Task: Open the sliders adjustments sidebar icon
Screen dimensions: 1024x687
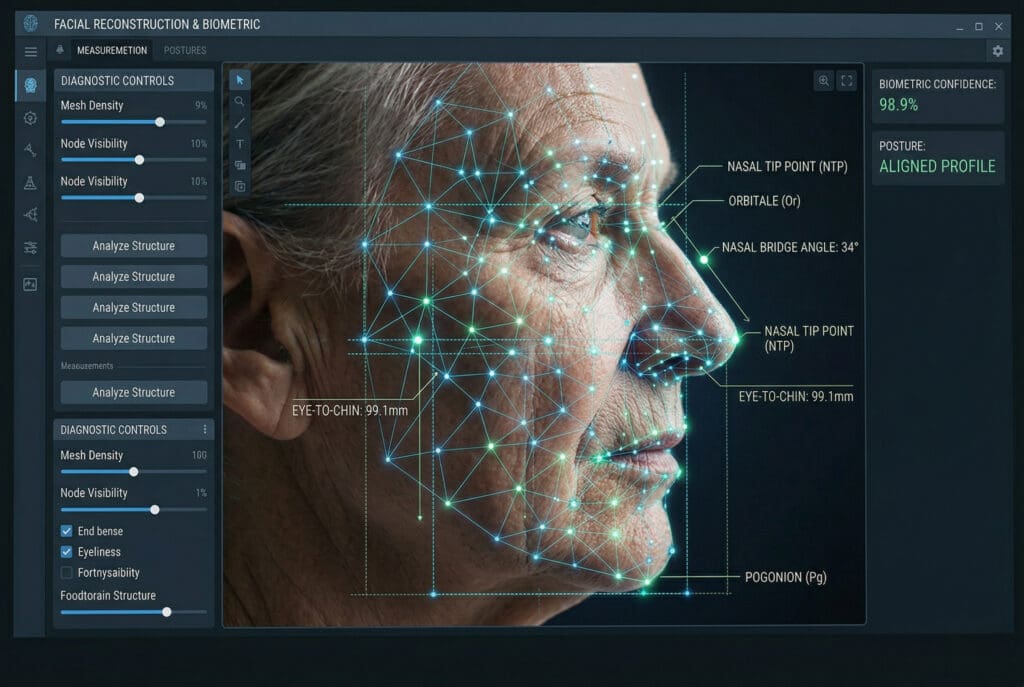Action: pos(30,248)
